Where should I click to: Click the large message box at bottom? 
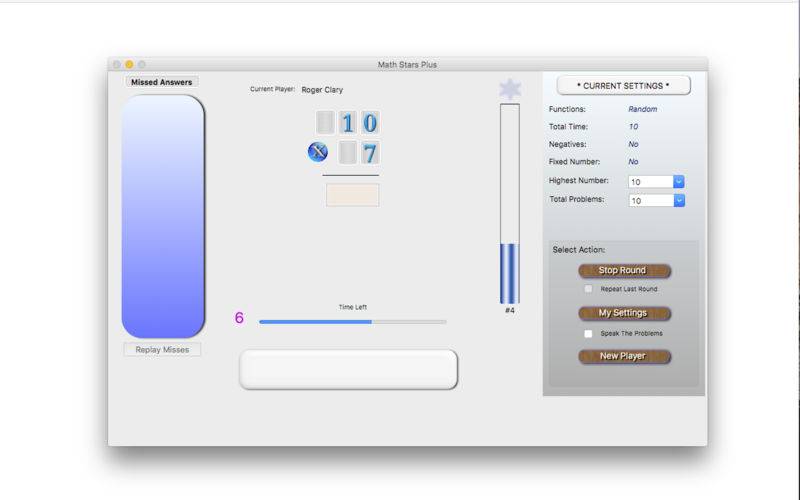(x=348, y=369)
